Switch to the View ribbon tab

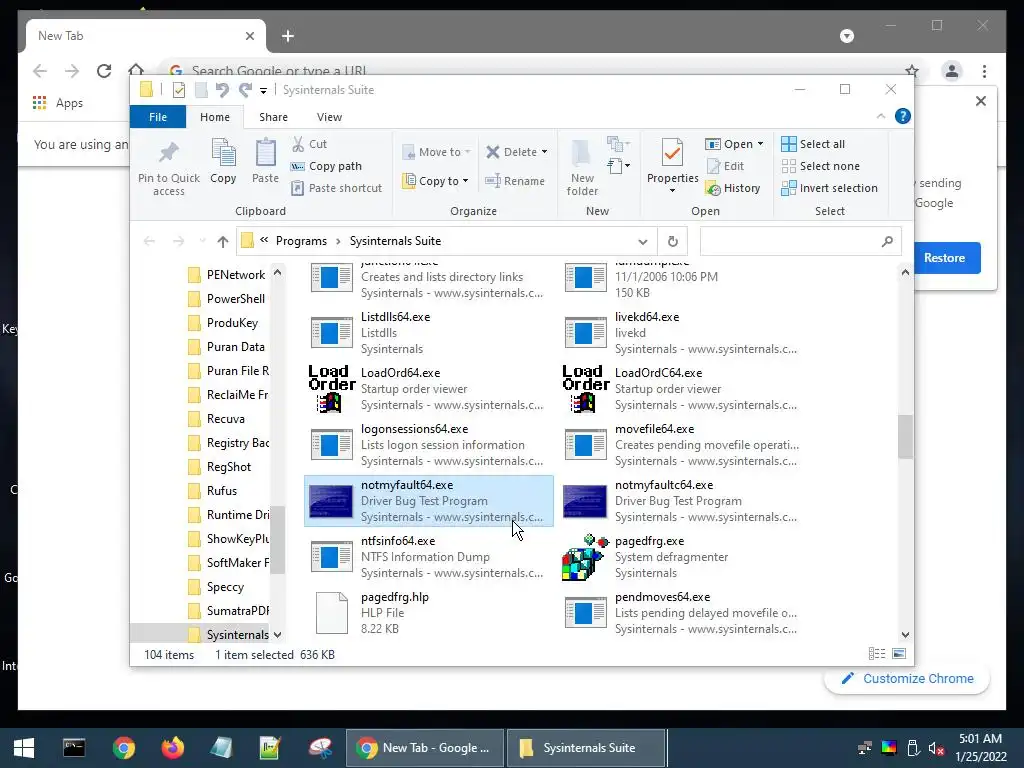(329, 117)
